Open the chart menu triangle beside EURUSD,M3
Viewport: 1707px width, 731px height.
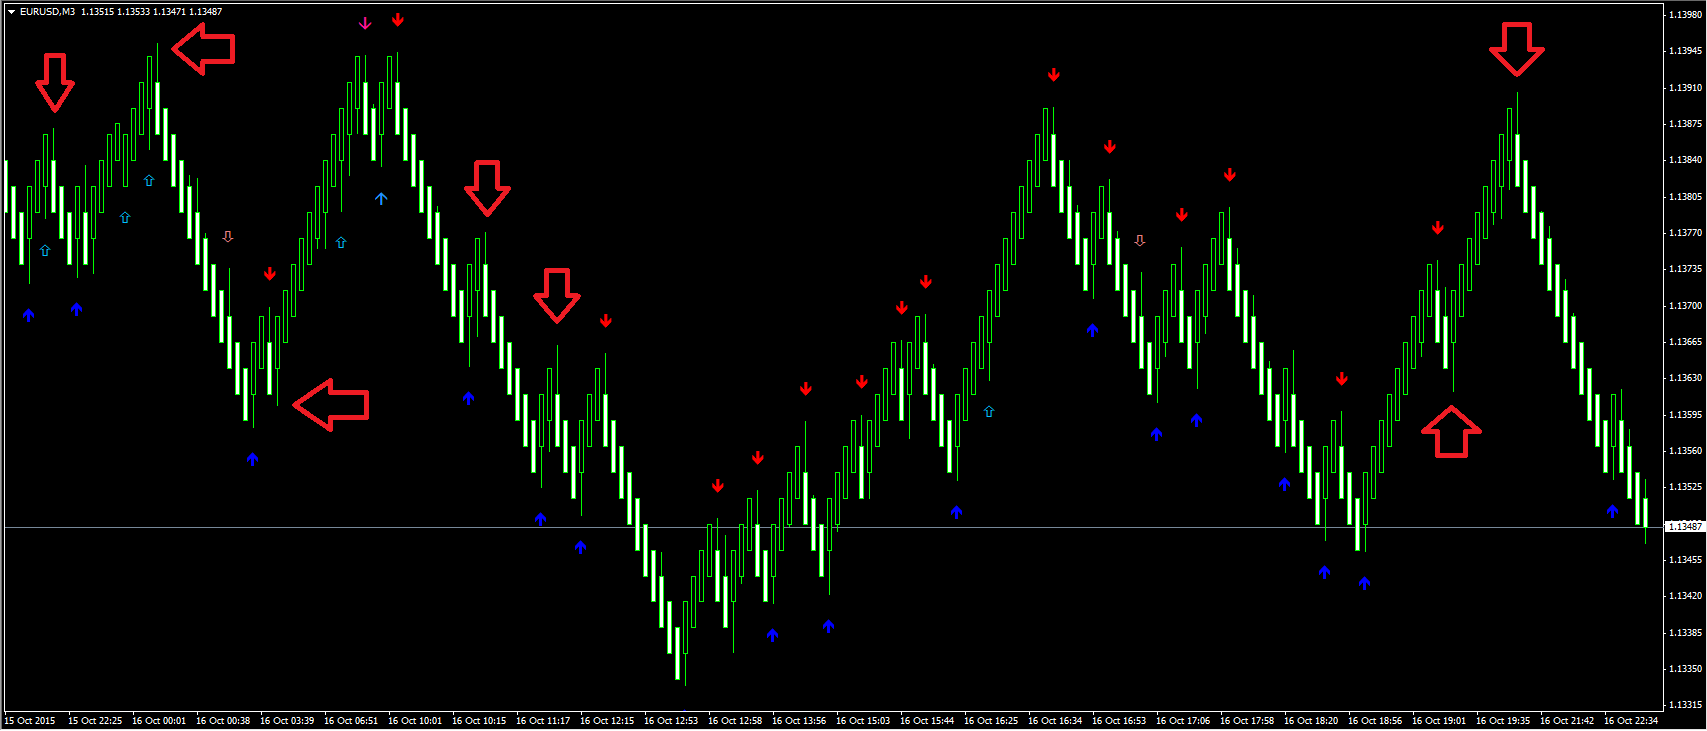coord(11,12)
